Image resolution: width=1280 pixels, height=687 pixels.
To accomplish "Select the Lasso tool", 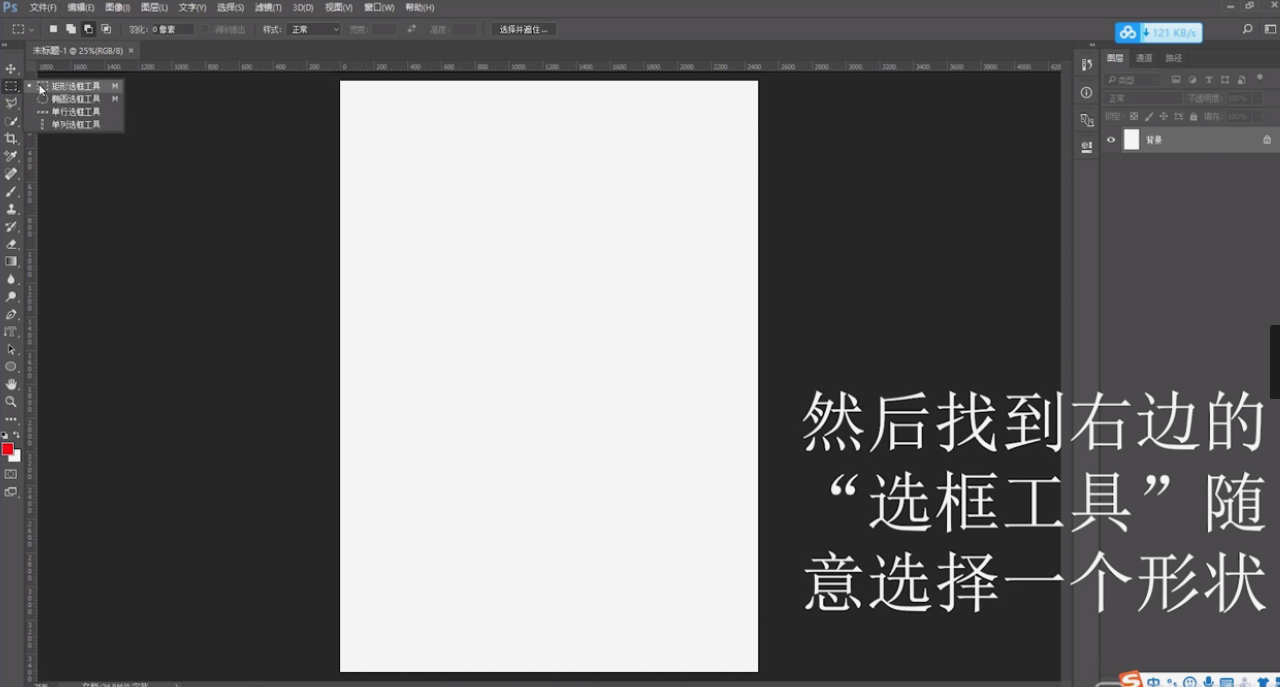I will tap(11, 103).
